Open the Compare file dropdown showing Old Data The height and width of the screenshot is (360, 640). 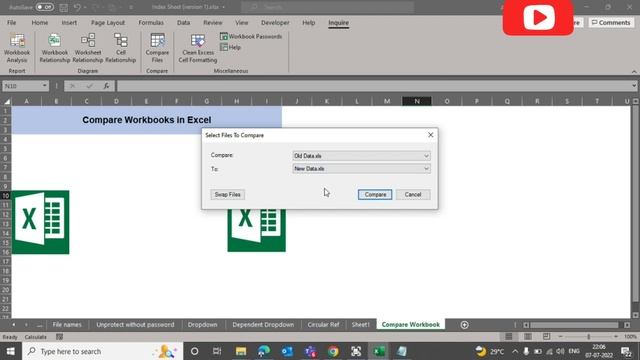point(361,156)
